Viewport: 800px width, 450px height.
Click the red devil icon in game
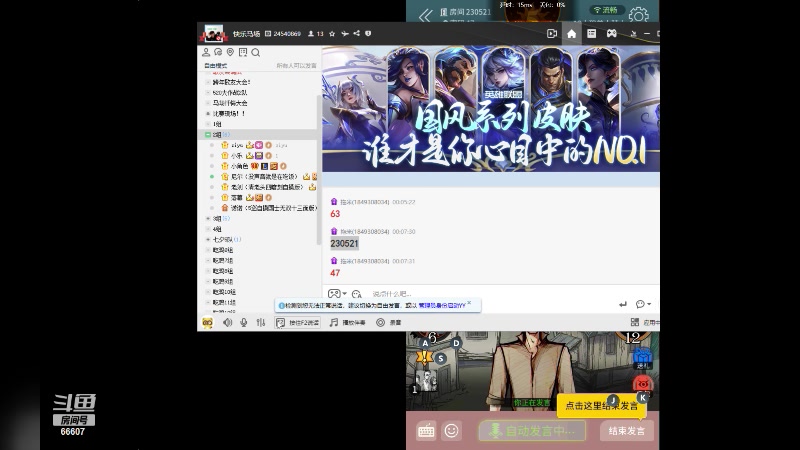[643, 383]
